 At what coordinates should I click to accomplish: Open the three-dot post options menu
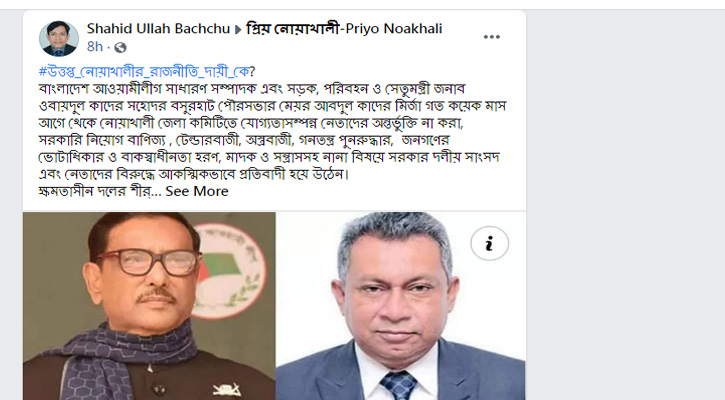[x=492, y=37]
